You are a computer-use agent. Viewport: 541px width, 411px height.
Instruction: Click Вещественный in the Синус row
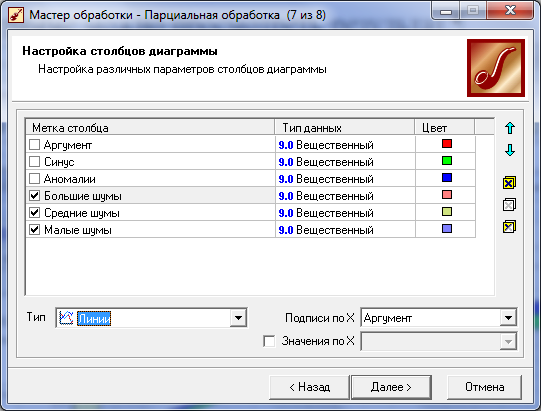pyautogui.click(x=335, y=162)
